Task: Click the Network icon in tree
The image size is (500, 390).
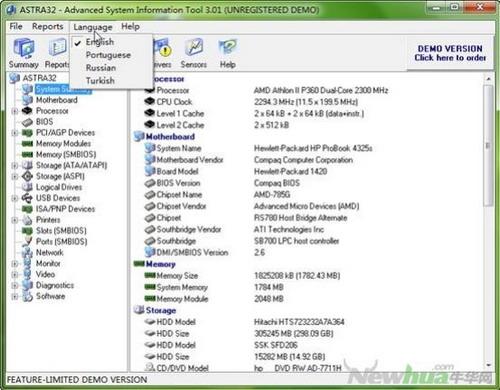Action: tap(27, 253)
